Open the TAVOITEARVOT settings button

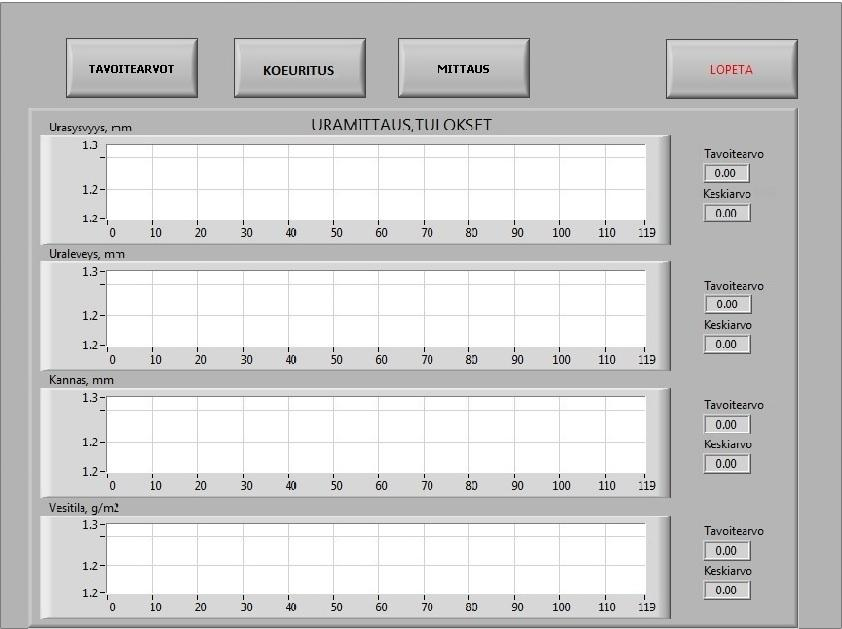click(132, 68)
